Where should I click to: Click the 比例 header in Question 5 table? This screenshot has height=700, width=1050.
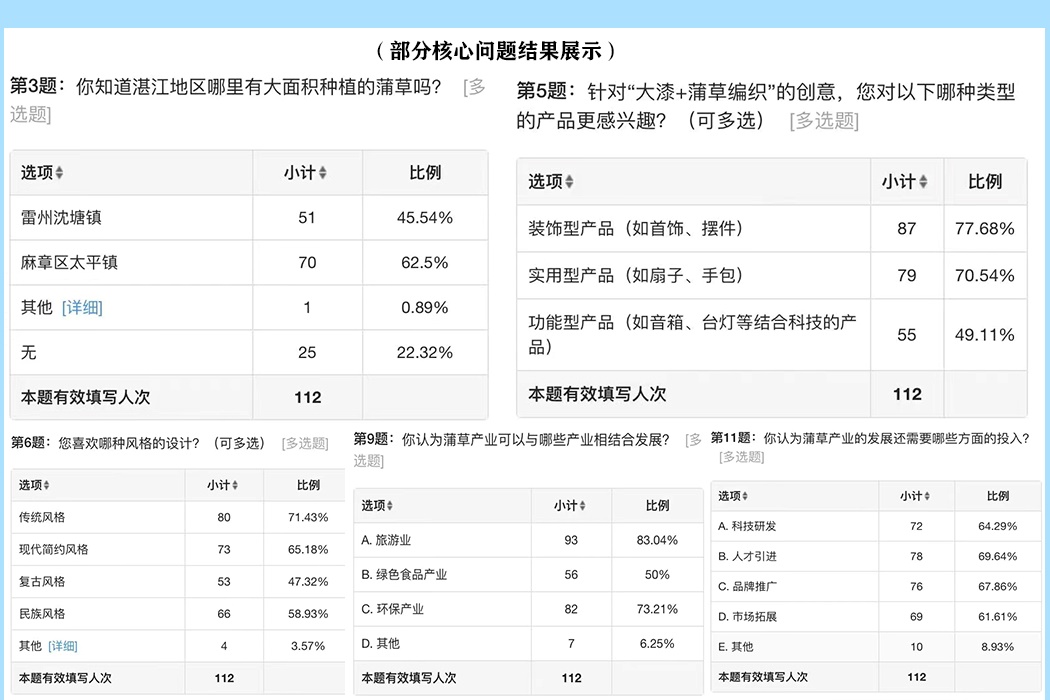985,182
